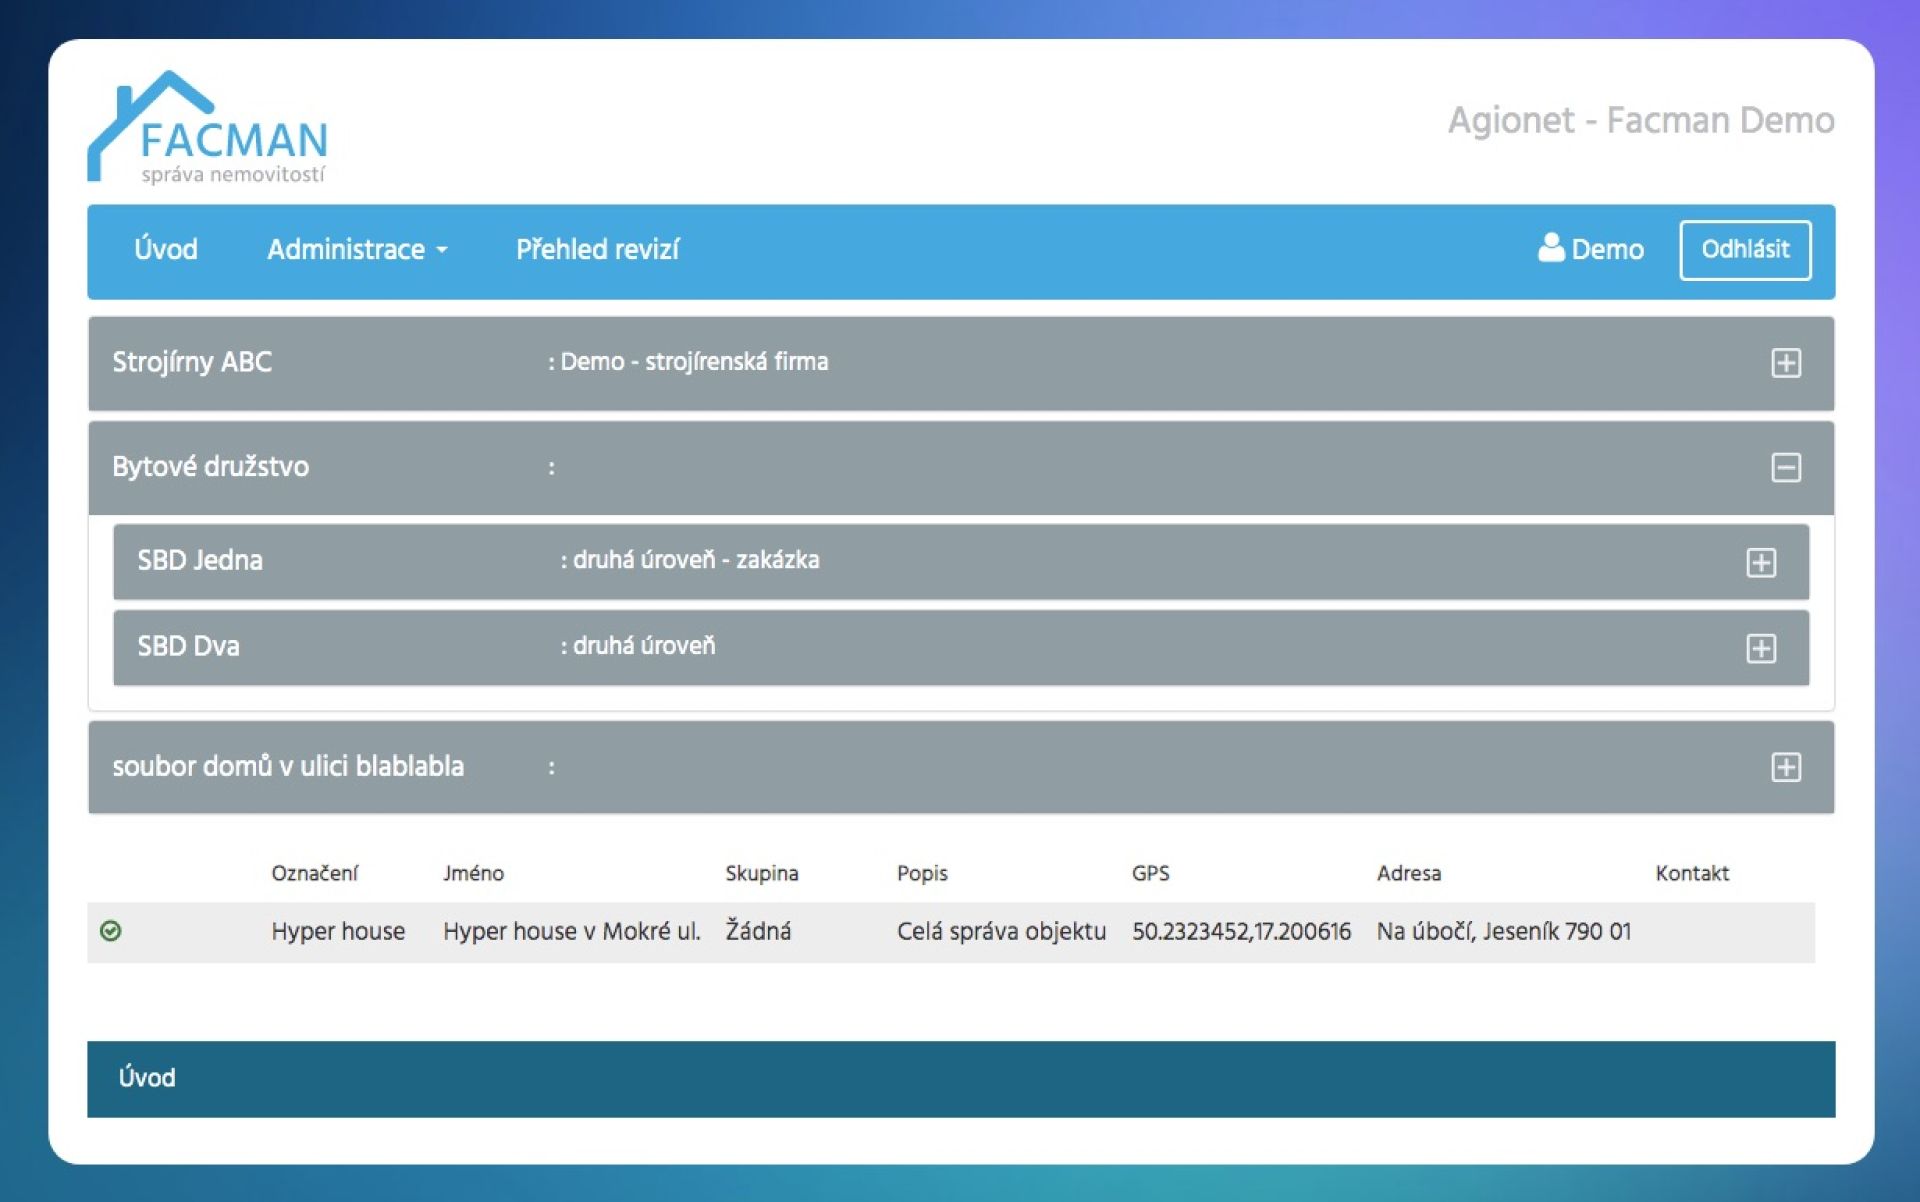Collapse the Bytové družstvo minus icon
Image resolution: width=1920 pixels, height=1202 pixels.
click(1785, 467)
